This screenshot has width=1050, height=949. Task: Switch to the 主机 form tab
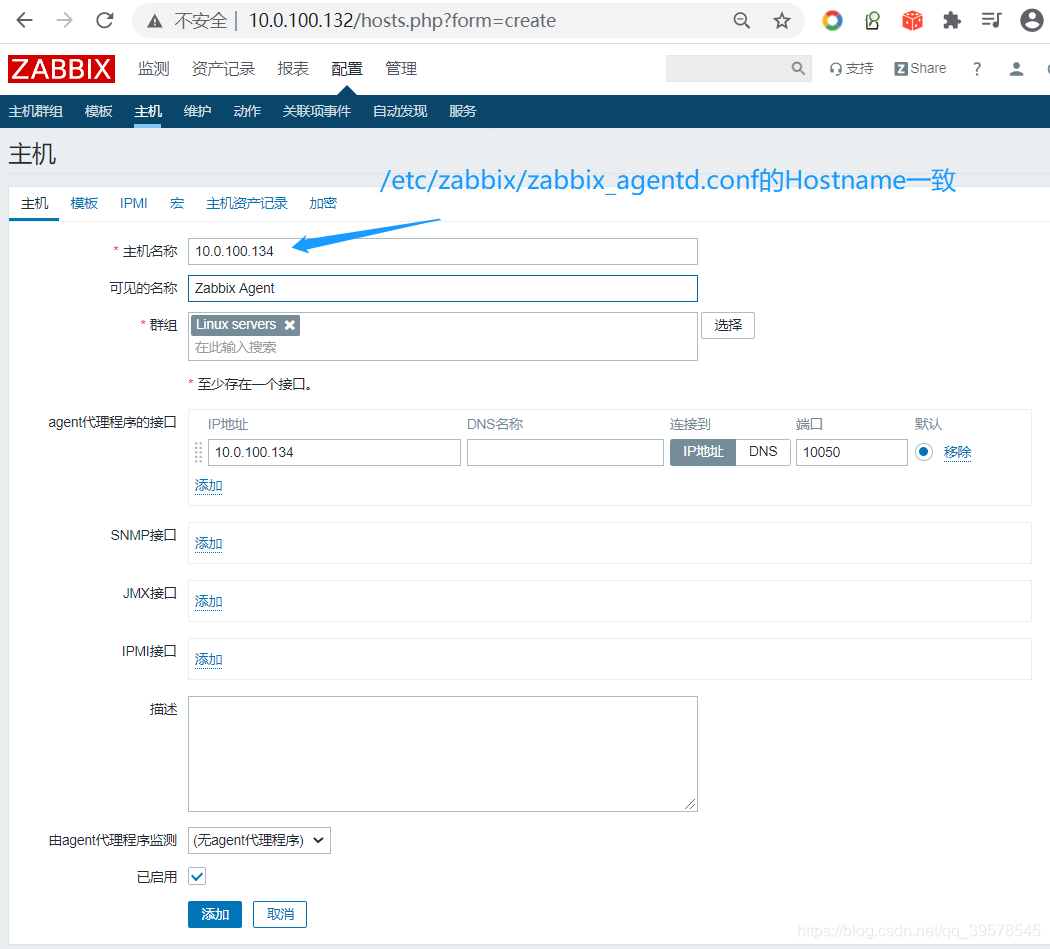pos(34,203)
